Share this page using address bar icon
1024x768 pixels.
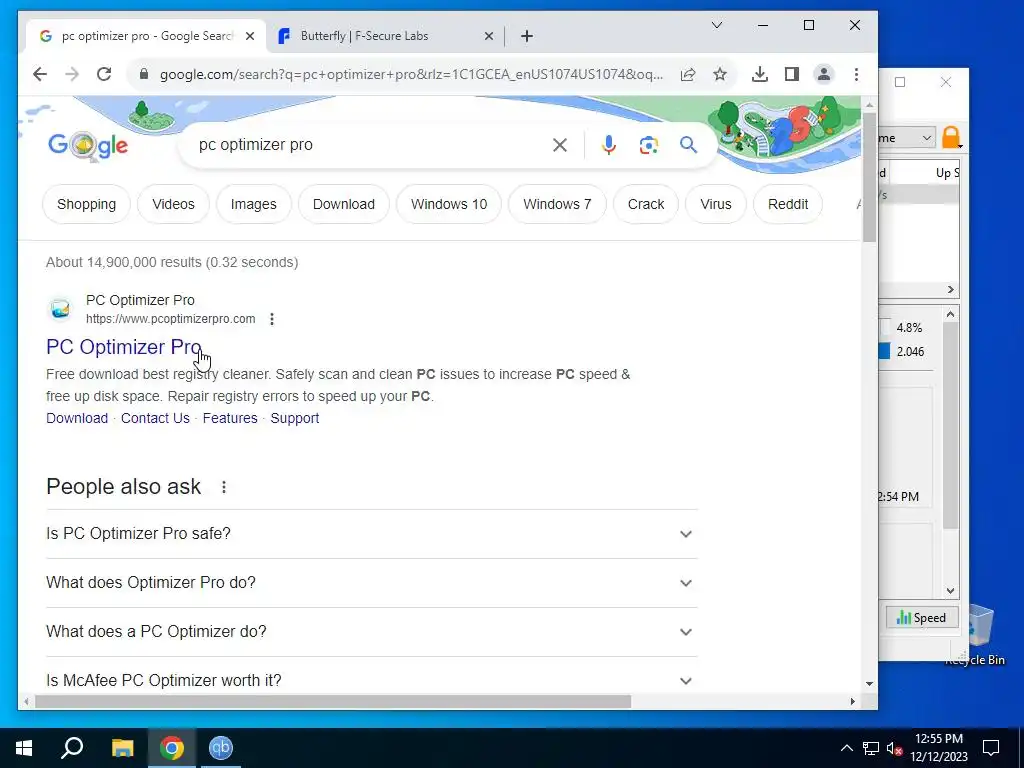click(688, 74)
